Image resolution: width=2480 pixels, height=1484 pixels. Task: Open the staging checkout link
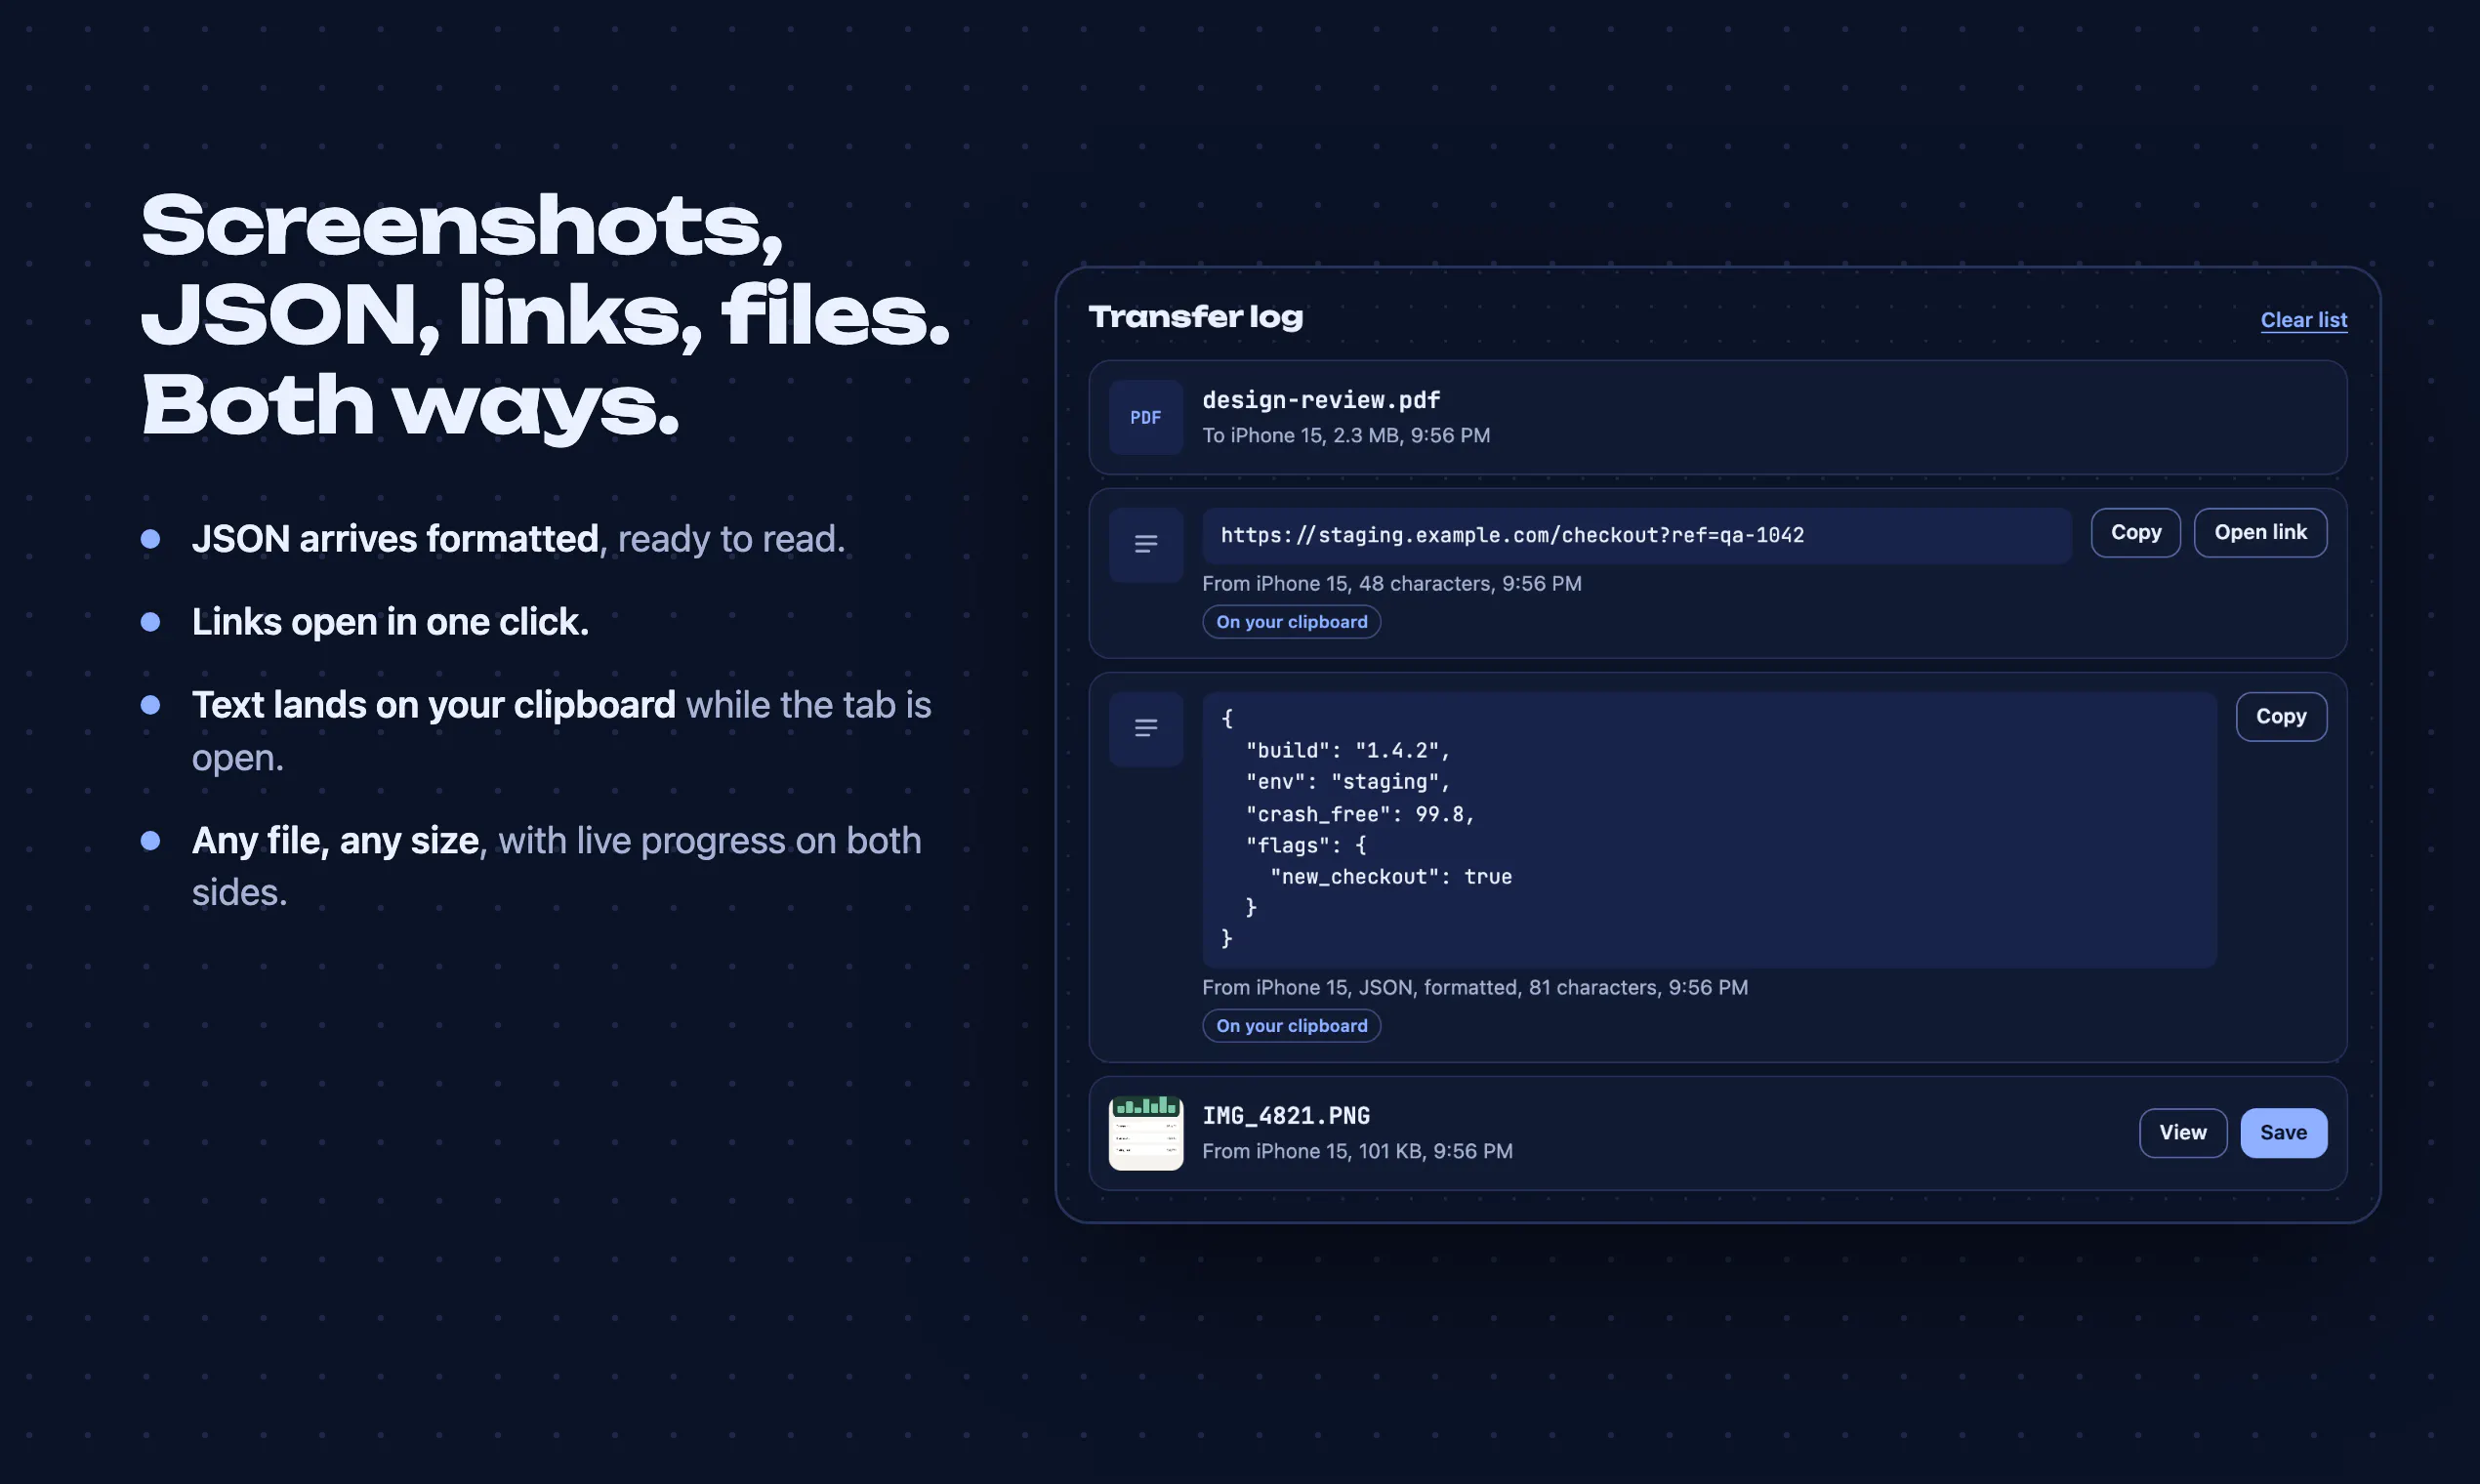tap(2260, 533)
